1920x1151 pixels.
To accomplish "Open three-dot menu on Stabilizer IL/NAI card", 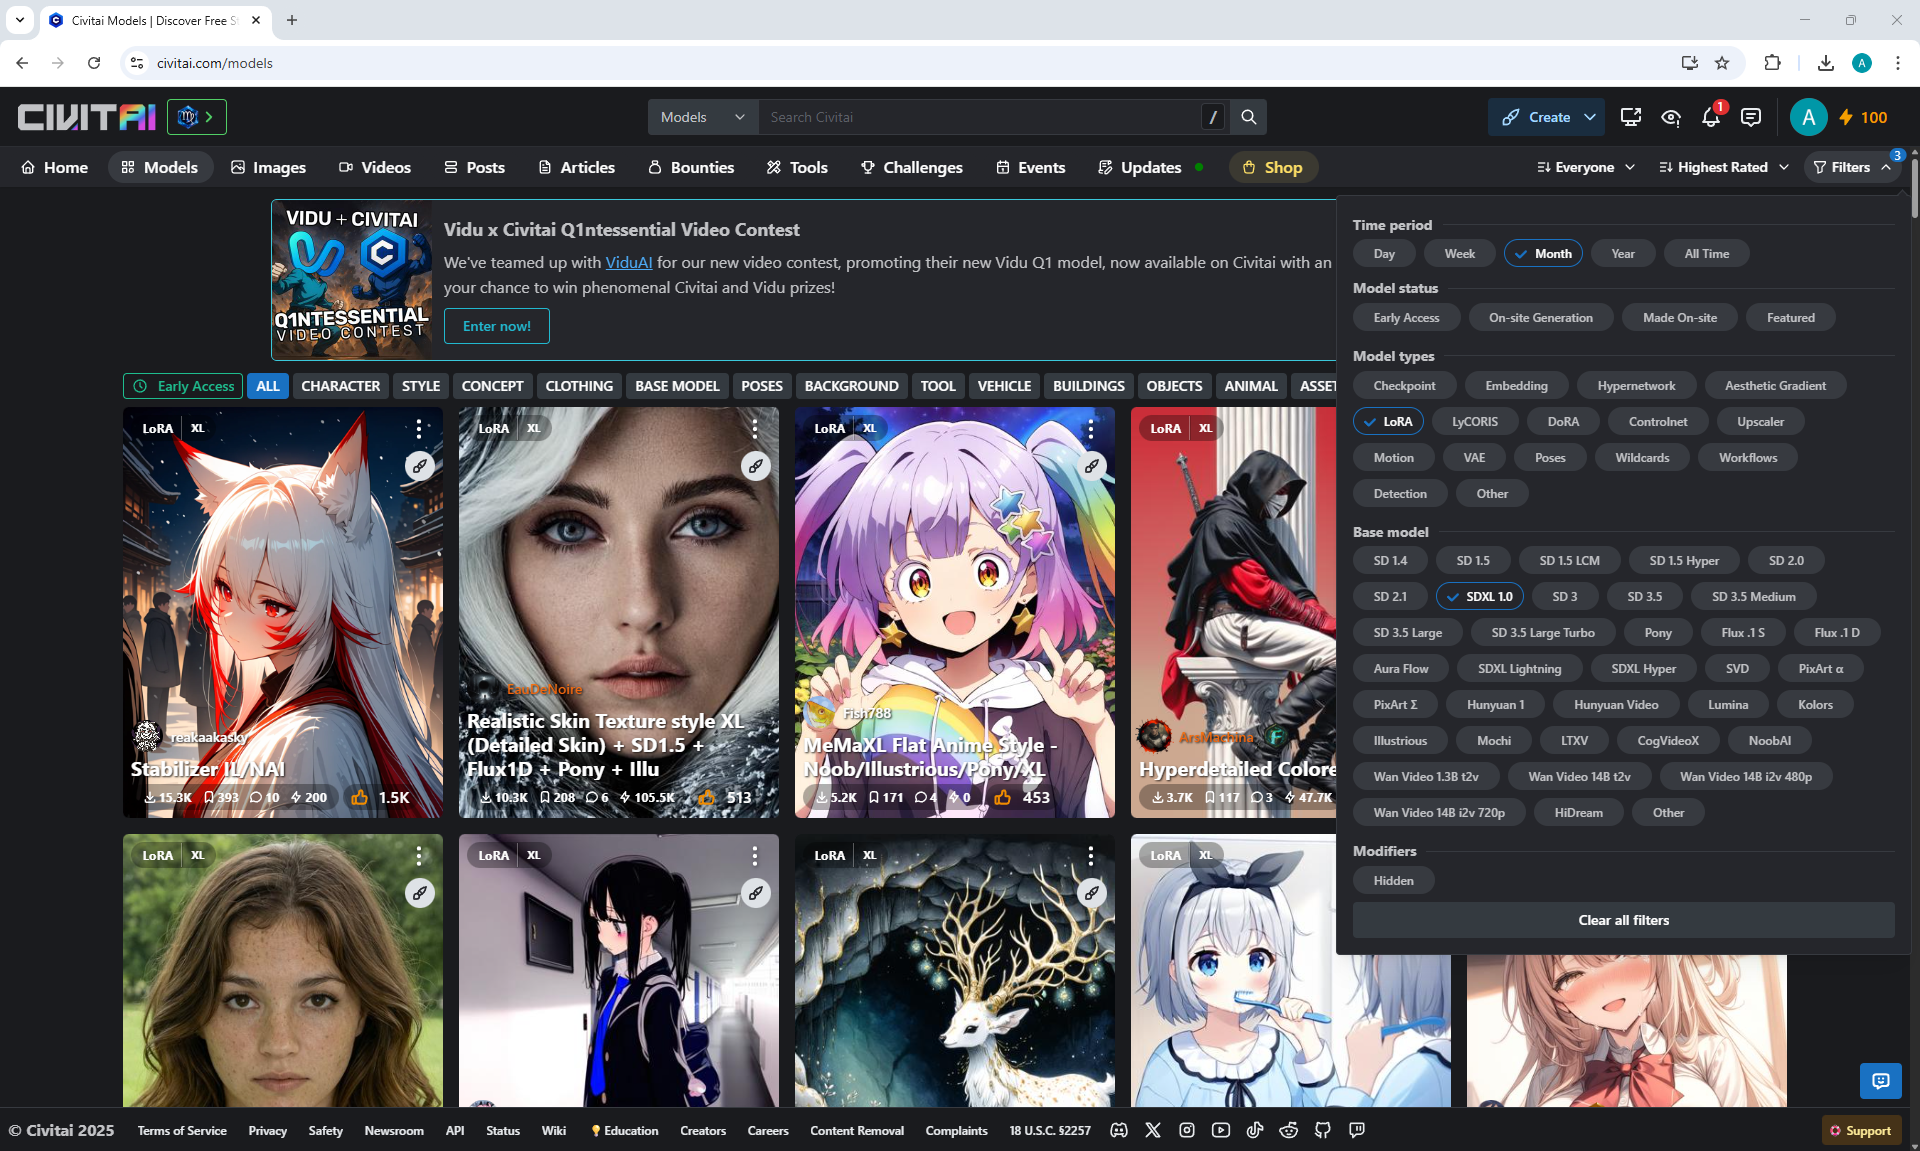I will [419, 429].
